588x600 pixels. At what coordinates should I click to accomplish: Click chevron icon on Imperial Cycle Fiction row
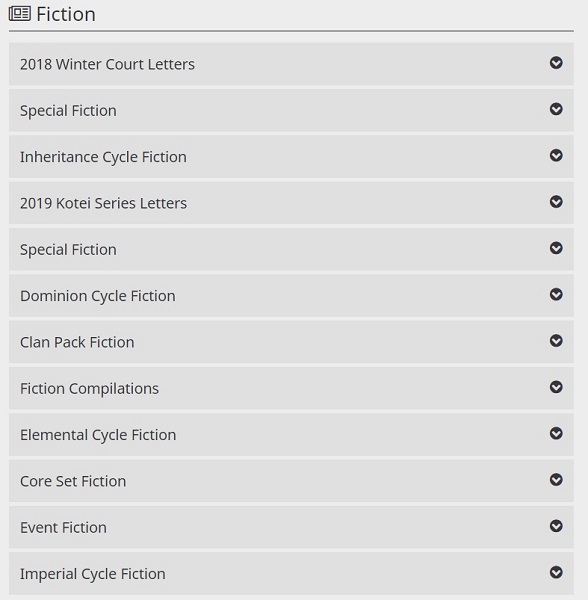click(x=556, y=572)
